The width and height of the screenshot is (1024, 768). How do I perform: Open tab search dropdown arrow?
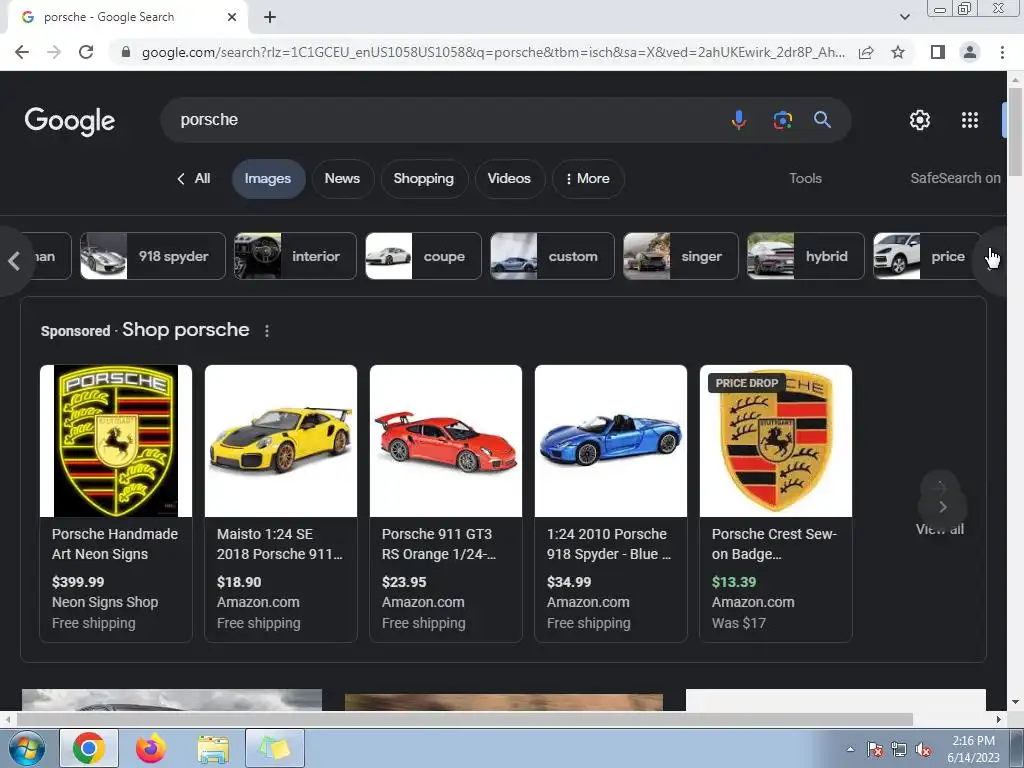tap(904, 17)
